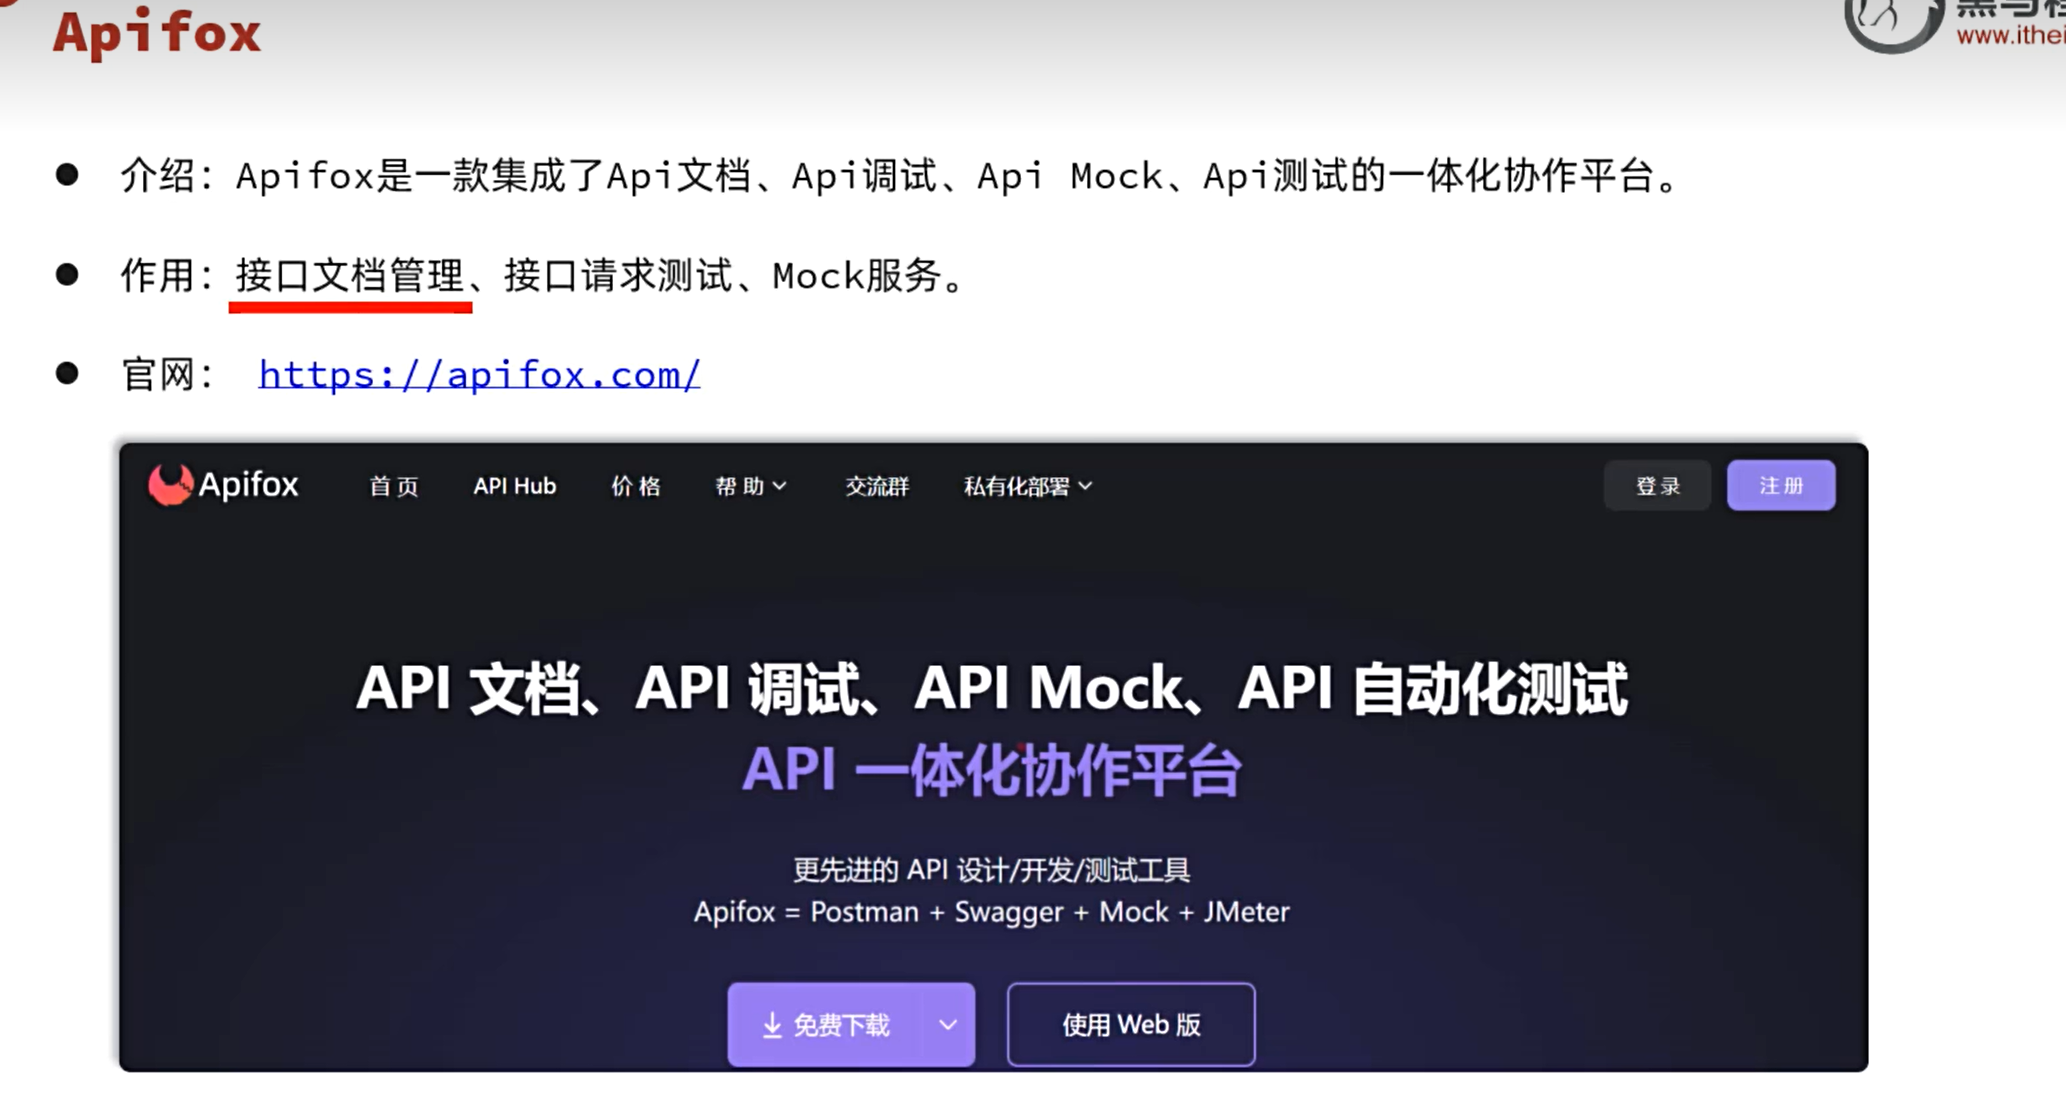Screen dimensions: 2066x1103
Task: Click the underlined 接口文档管理 text
Action: [x=350, y=276]
